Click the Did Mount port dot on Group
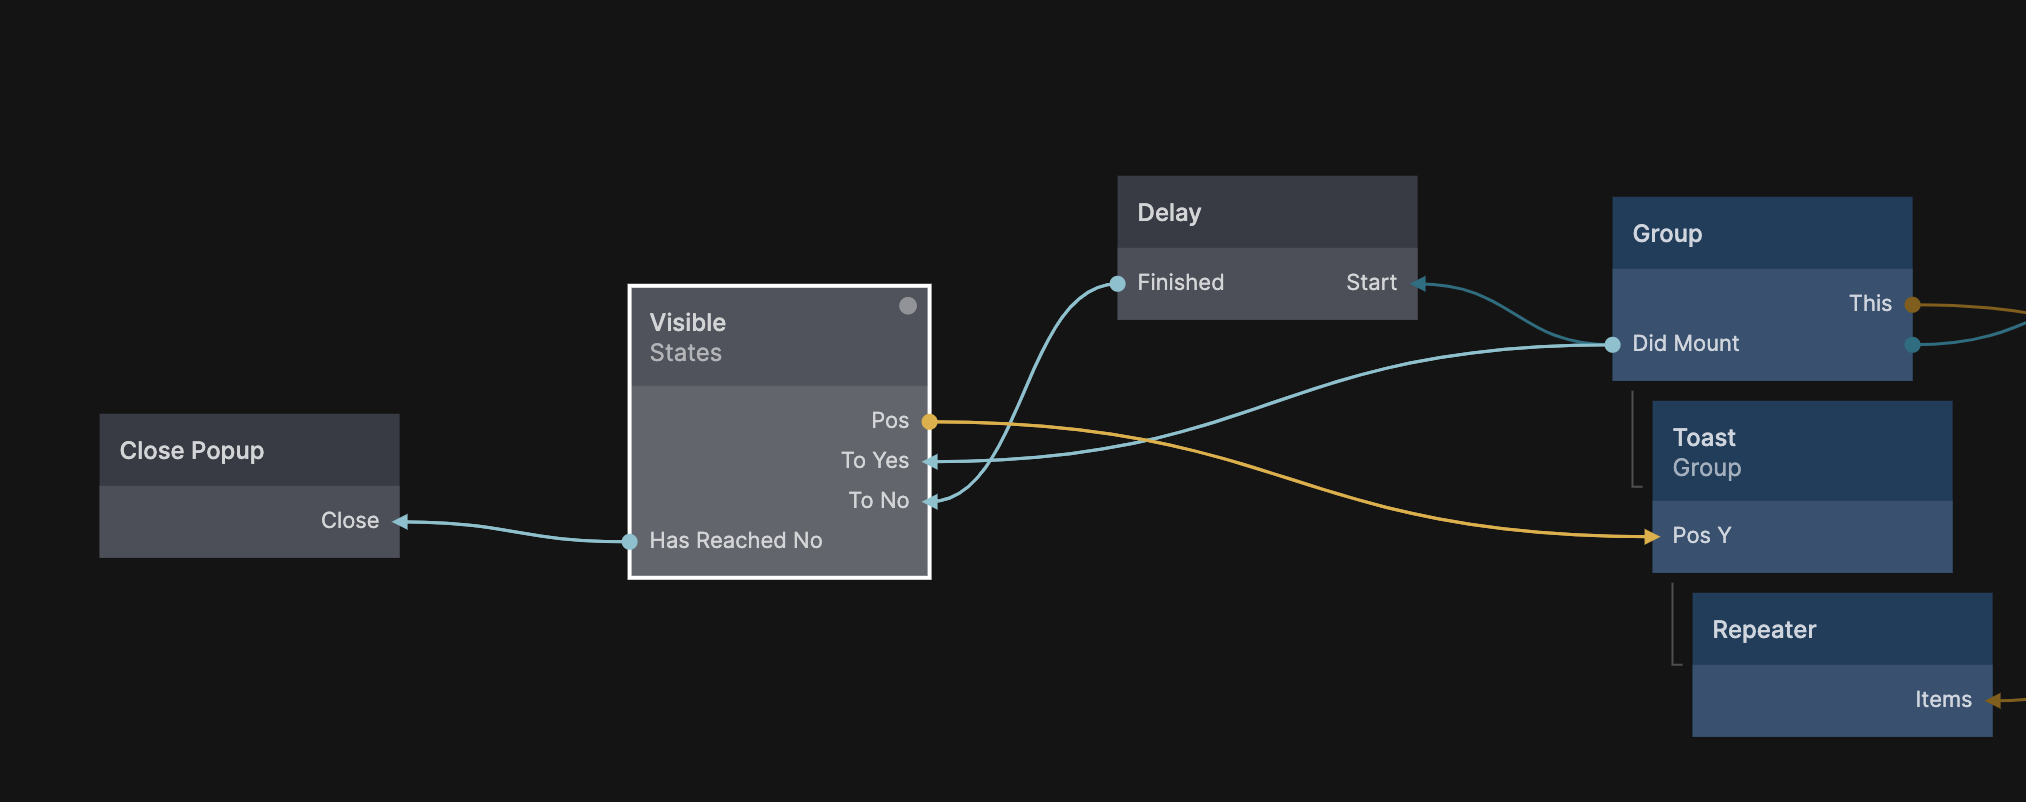 coord(1612,345)
